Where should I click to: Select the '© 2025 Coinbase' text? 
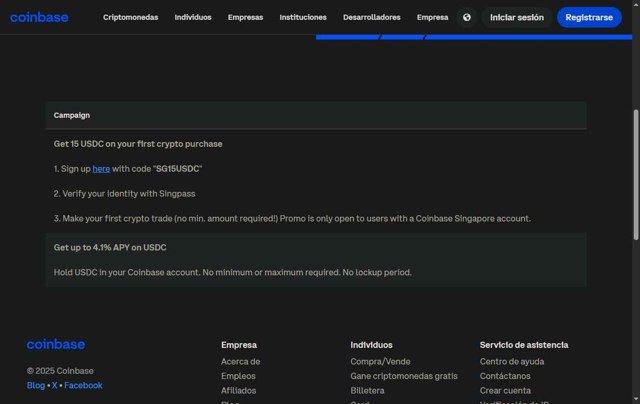point(60,371)
